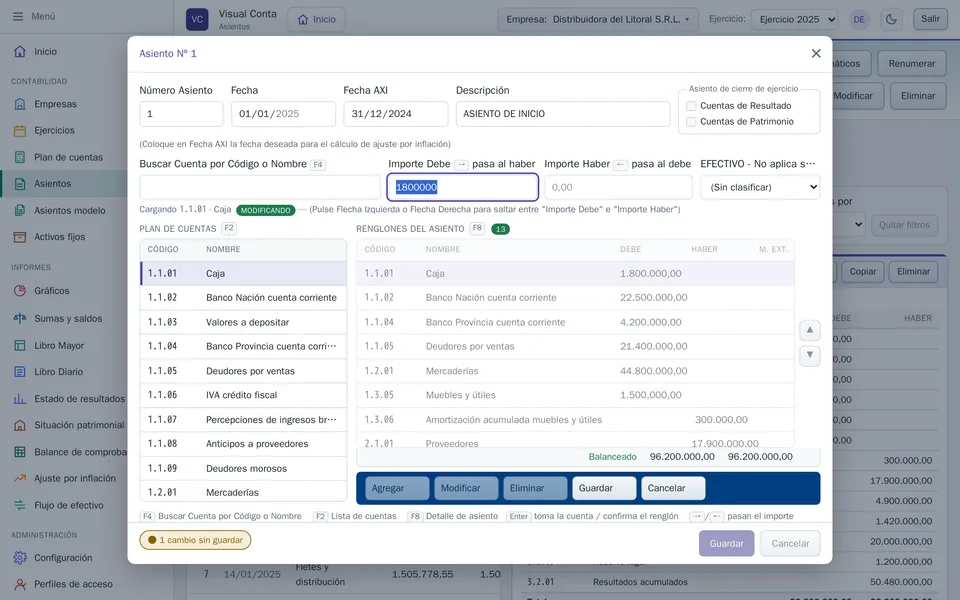Click the Descripción field with ASIENTO DE INICIO

563,114
